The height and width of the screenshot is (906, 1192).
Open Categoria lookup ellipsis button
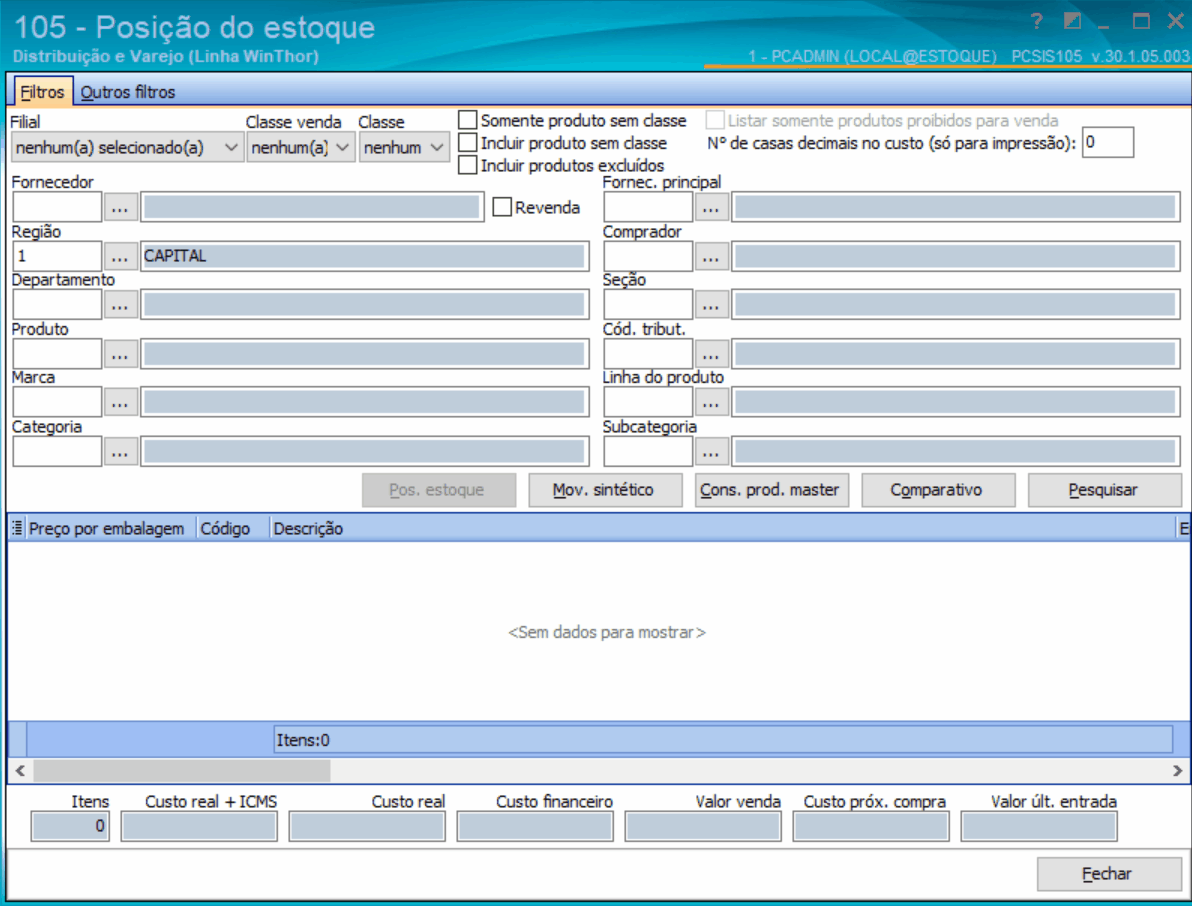pos(120,451)
